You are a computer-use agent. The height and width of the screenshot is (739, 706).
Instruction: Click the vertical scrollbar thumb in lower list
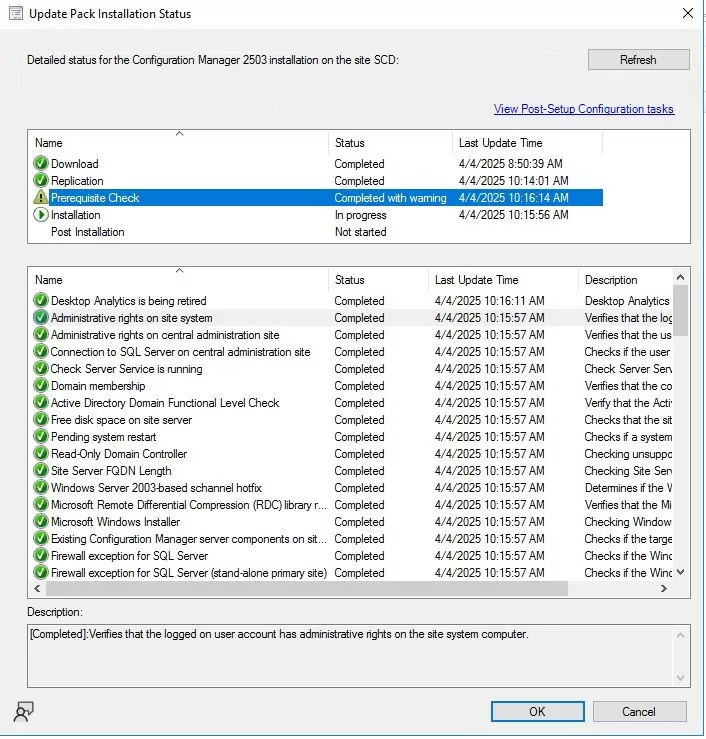pyautogui.click(x=680, y=311)
